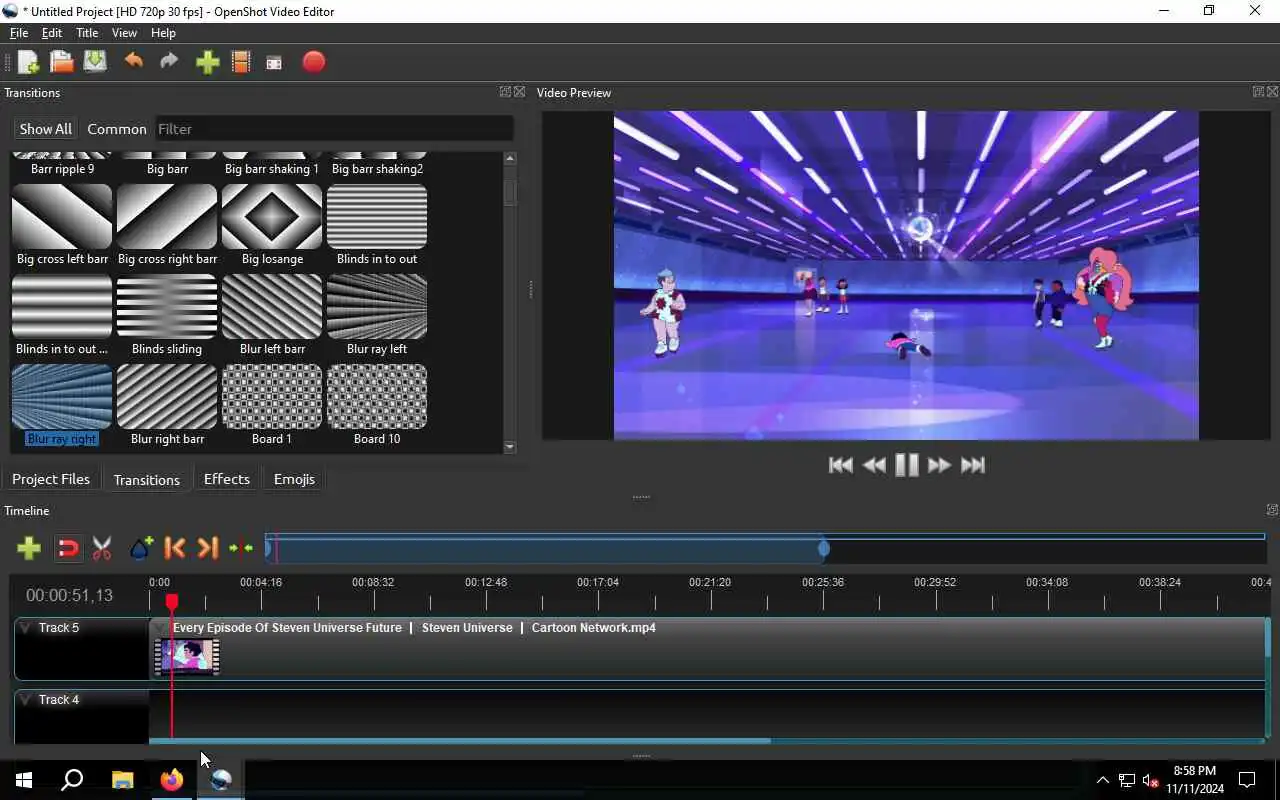Adjust the timeline zoom slider right handle
1280x800 pixels.
pos(824,548)
